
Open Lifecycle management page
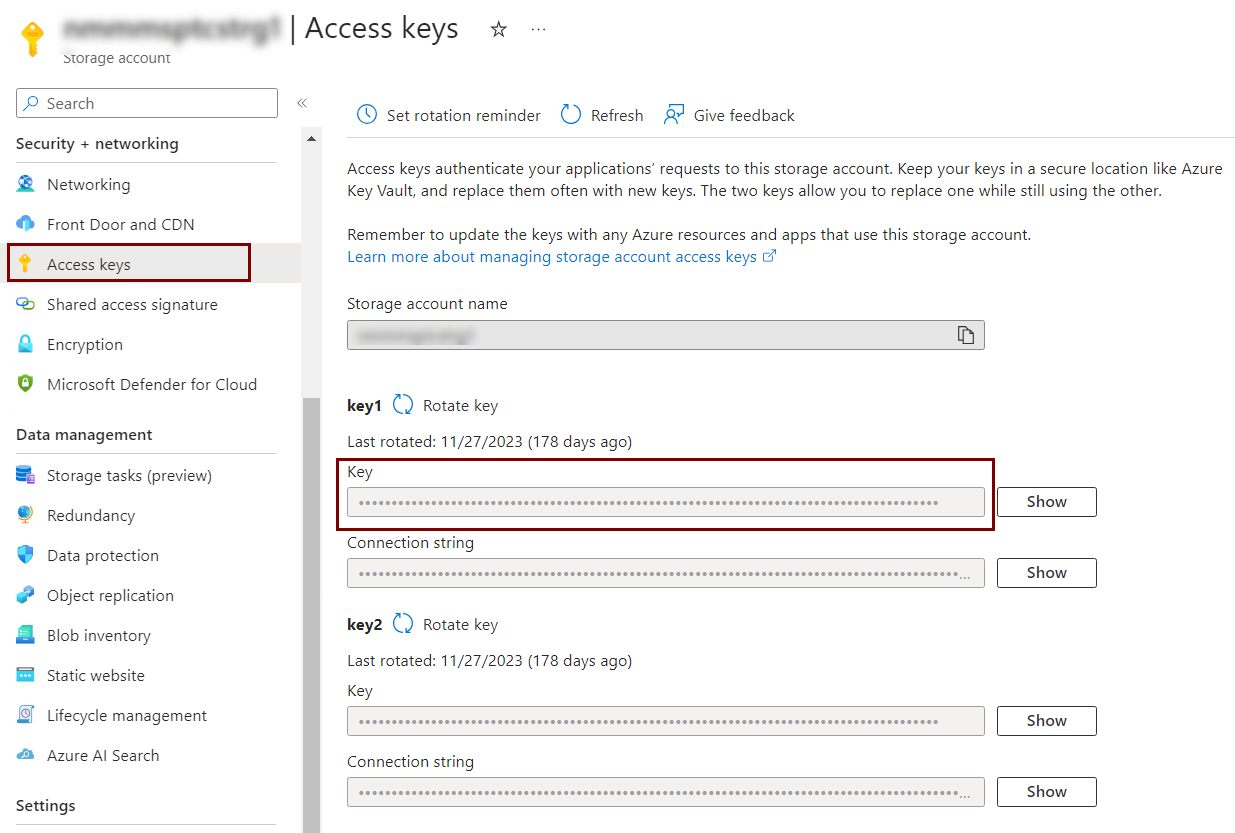point(127,716)
